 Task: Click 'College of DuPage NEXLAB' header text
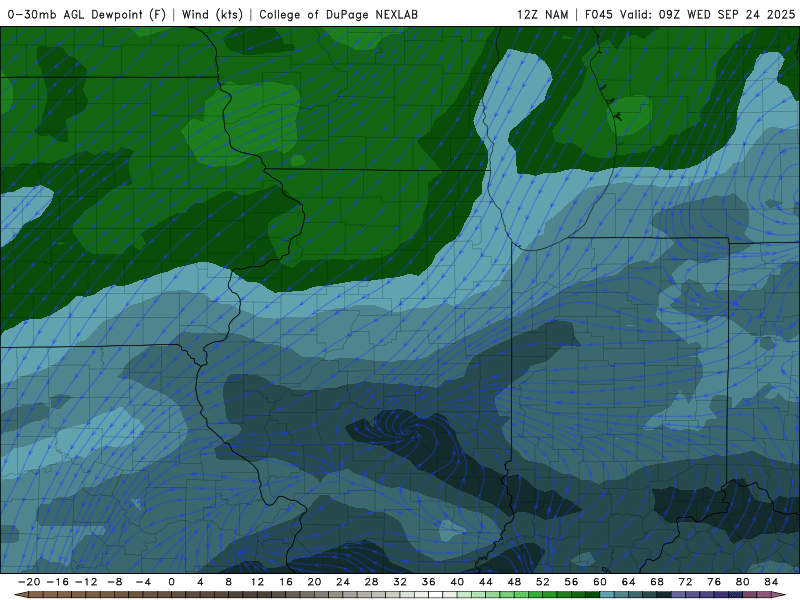pyautogui.click(x=338, y=14)
